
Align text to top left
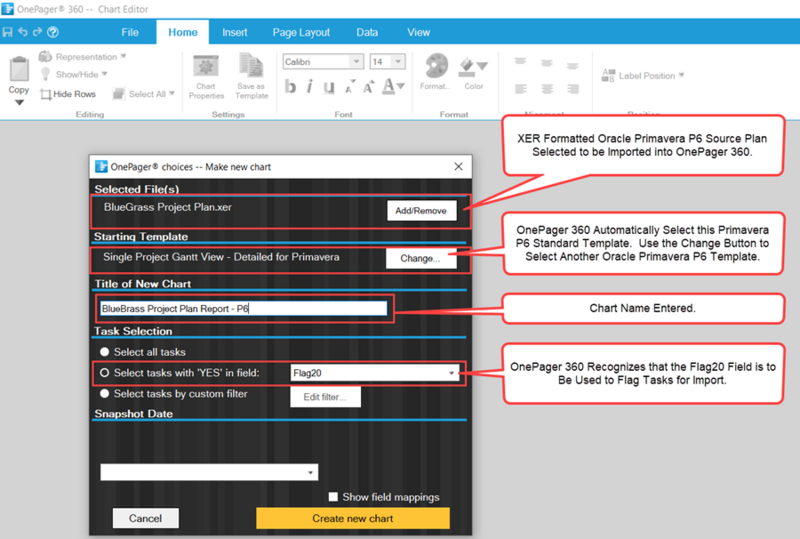[x=520, y=61]
